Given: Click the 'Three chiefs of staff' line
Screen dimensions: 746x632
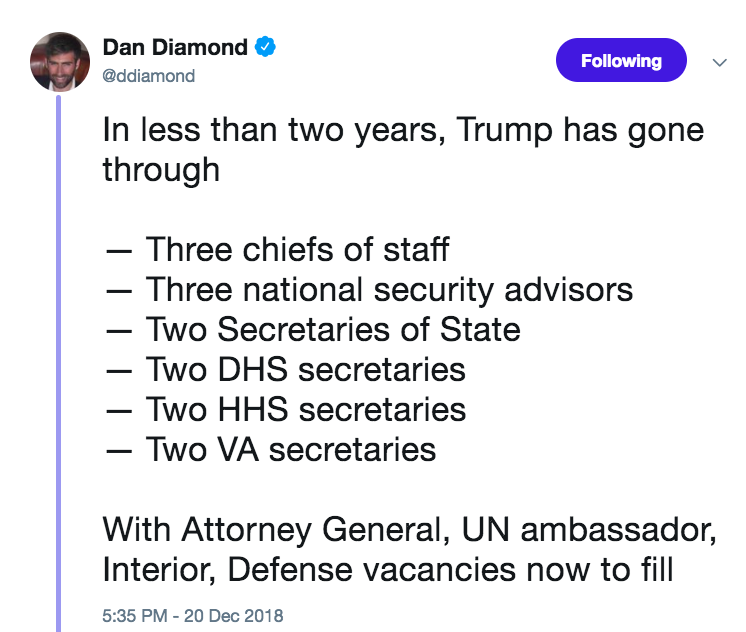Looking at the screenshot, I should (x=278, y=249).
